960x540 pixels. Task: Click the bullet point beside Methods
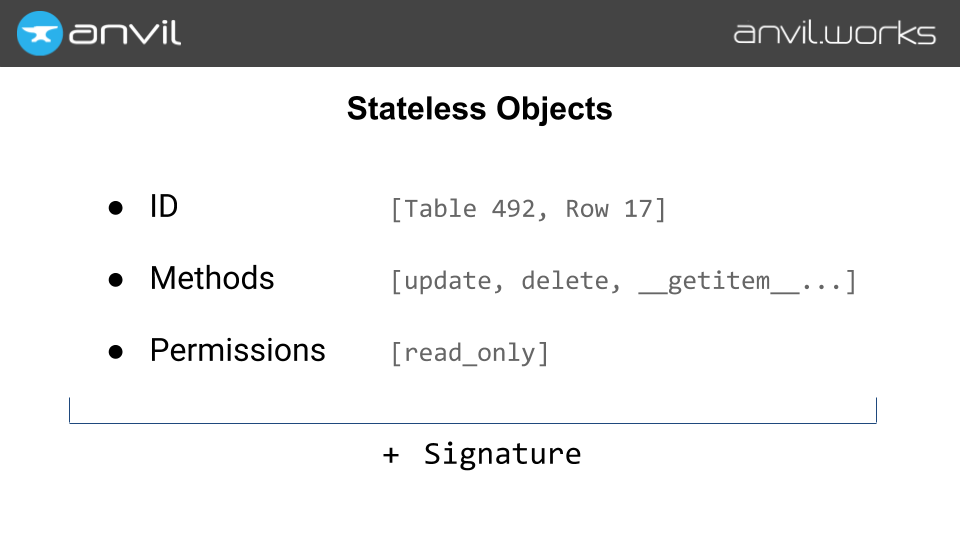pos(115,279)
